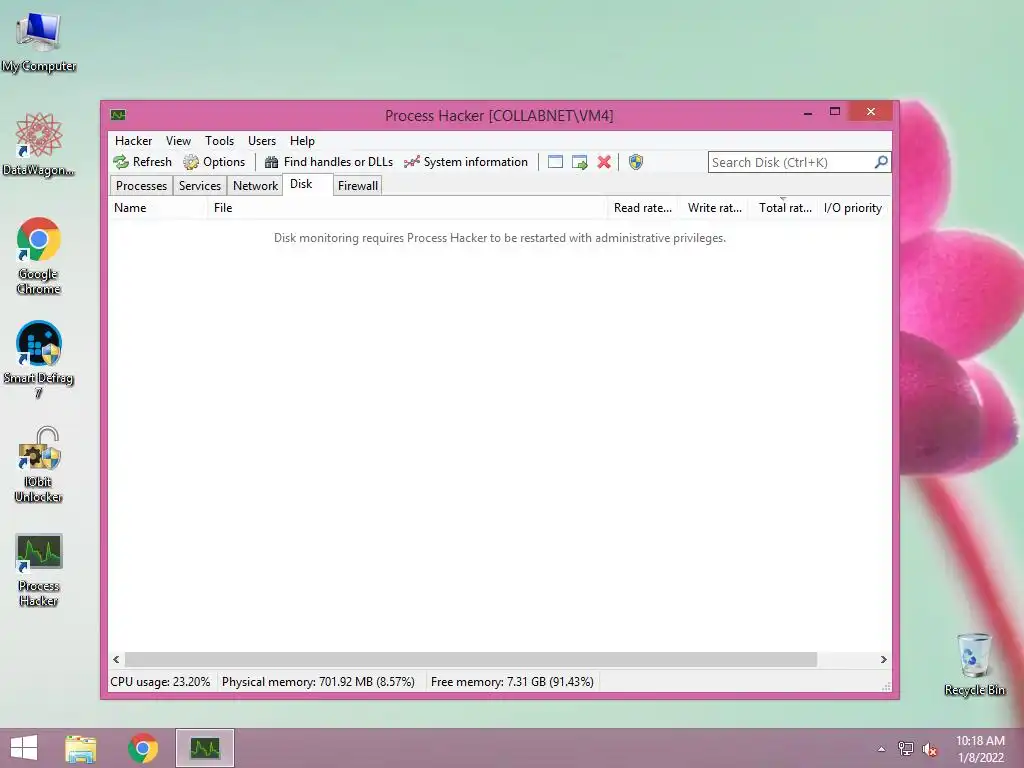The width and height of the screenshot is (1024, 768).
Task: Select the Google Chrome desktop shortcut
Action: point(39,256)
